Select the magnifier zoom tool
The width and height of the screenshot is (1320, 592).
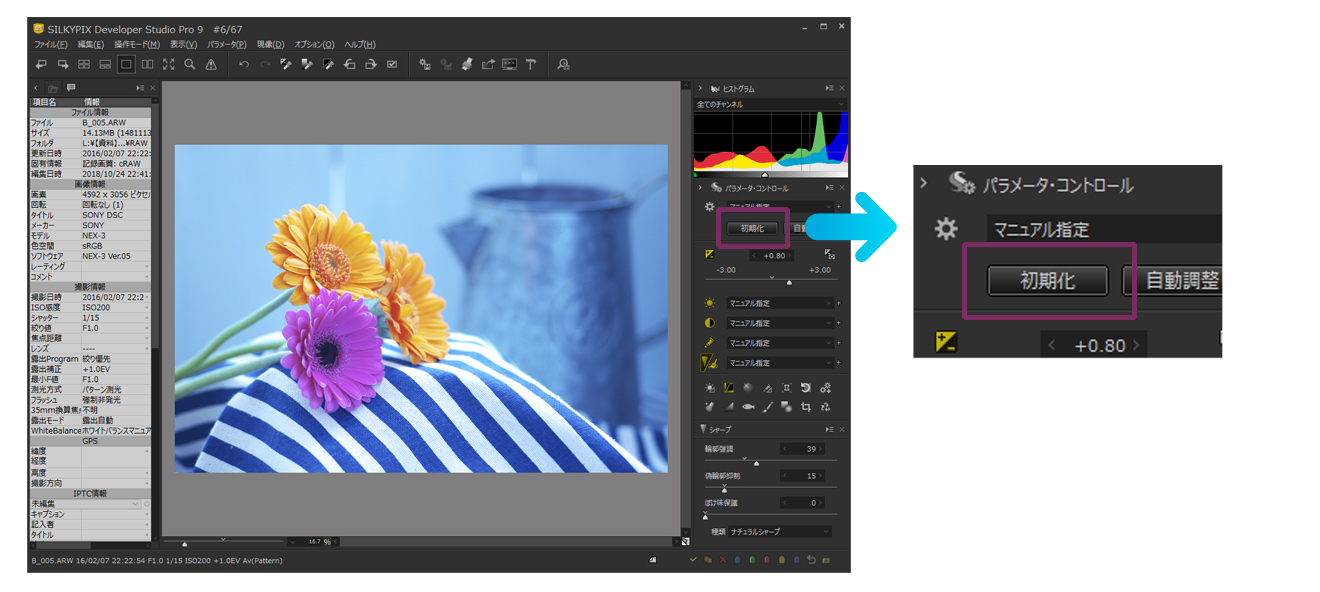tap(189, 64)
